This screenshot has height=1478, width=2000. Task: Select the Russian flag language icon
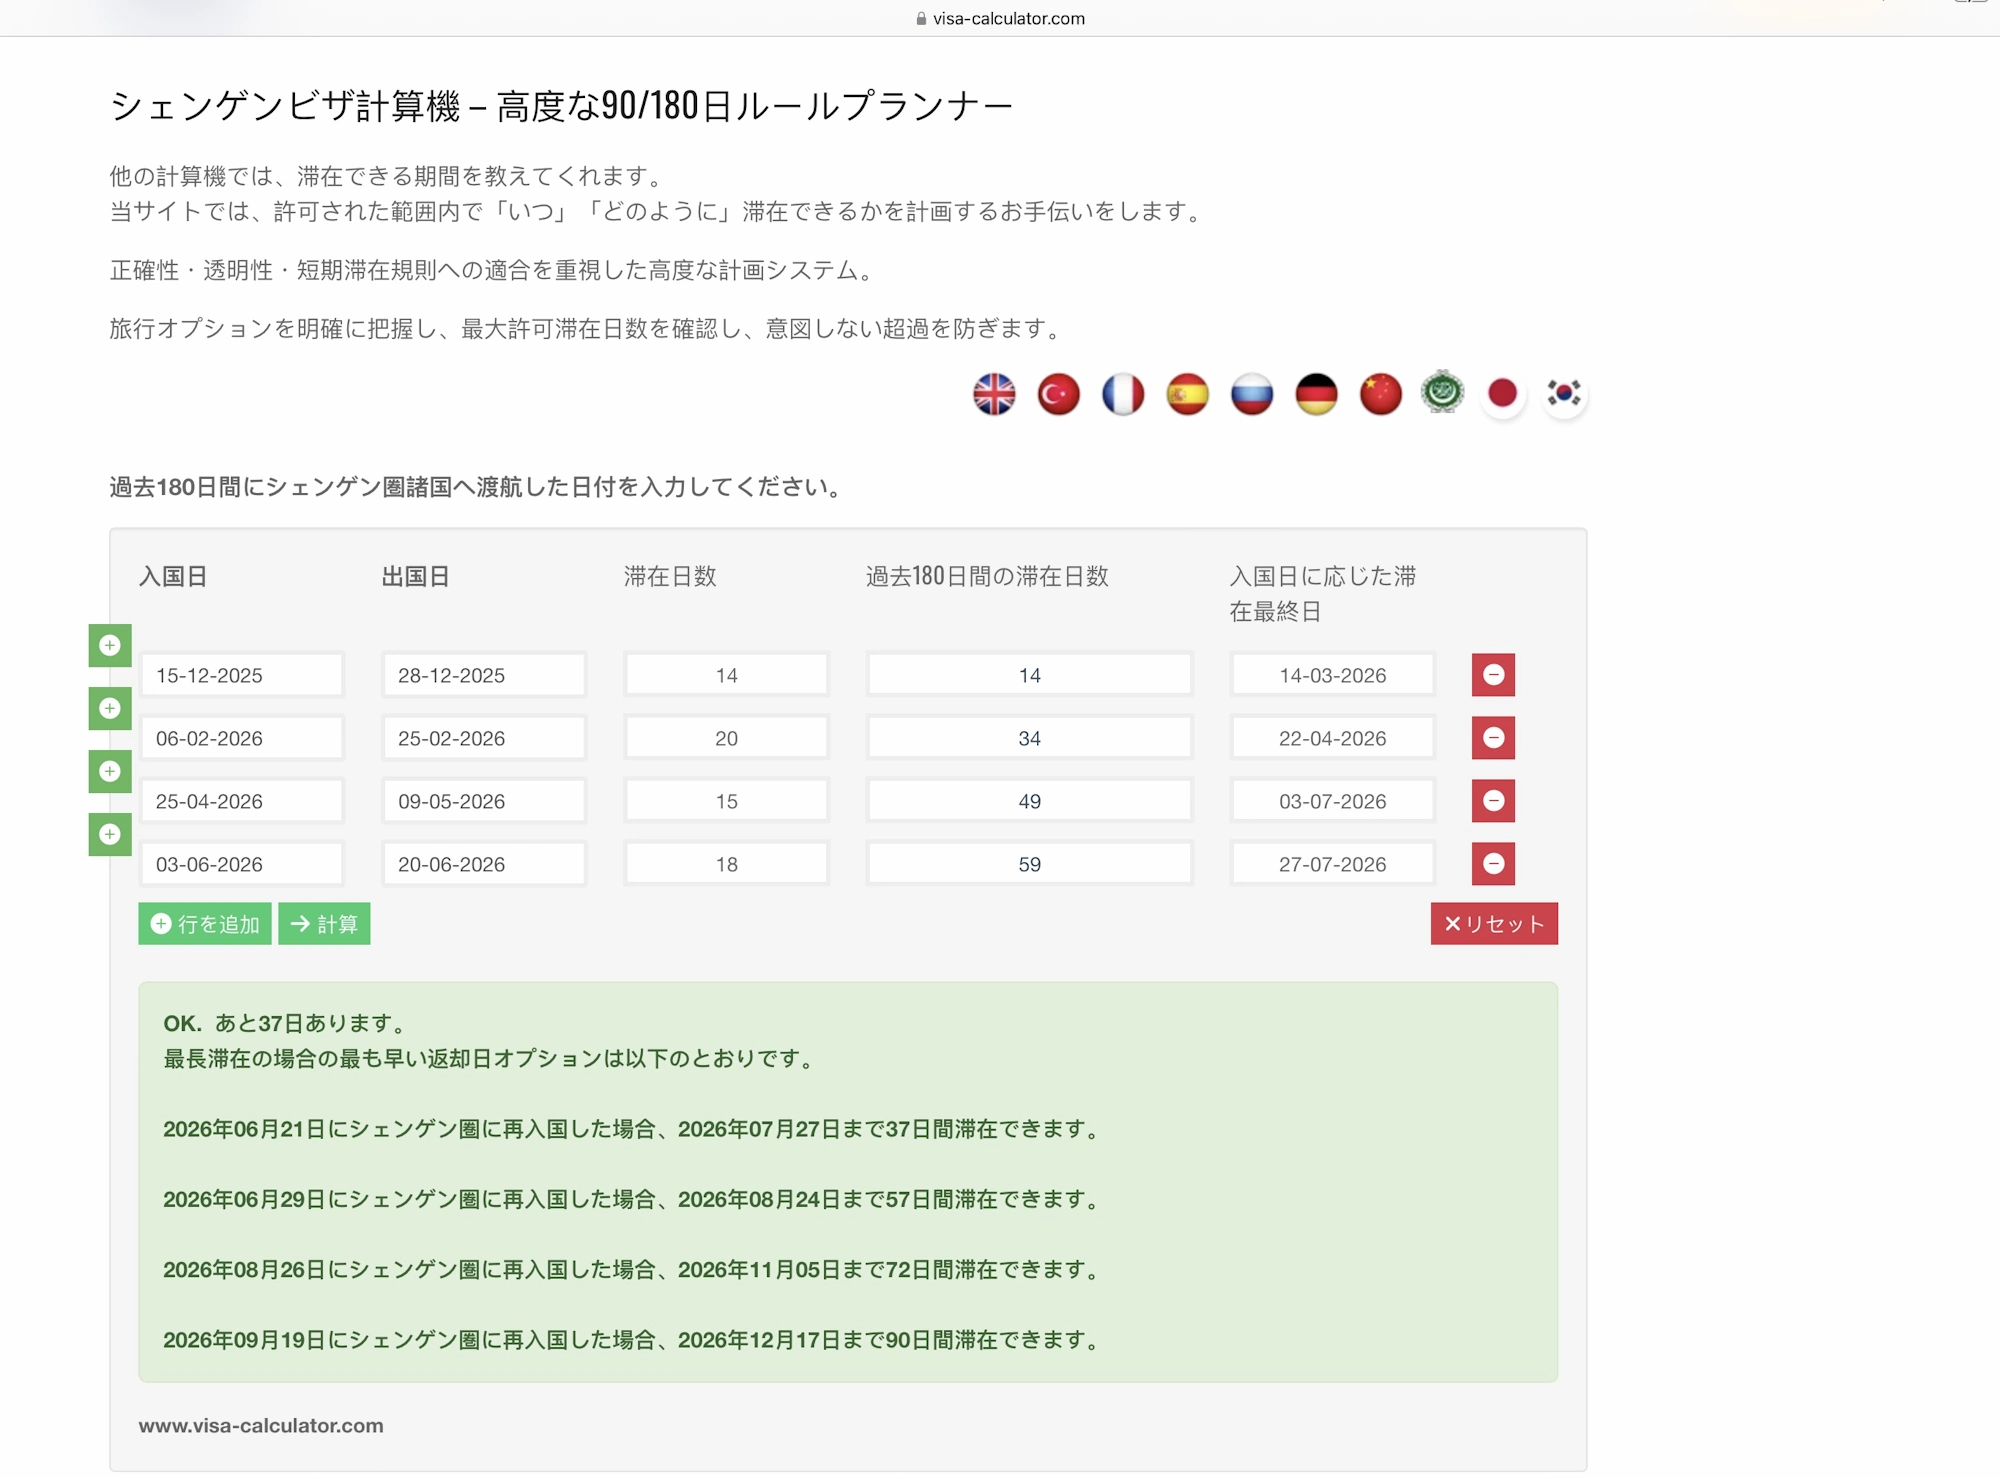(x=1252, y=394)
